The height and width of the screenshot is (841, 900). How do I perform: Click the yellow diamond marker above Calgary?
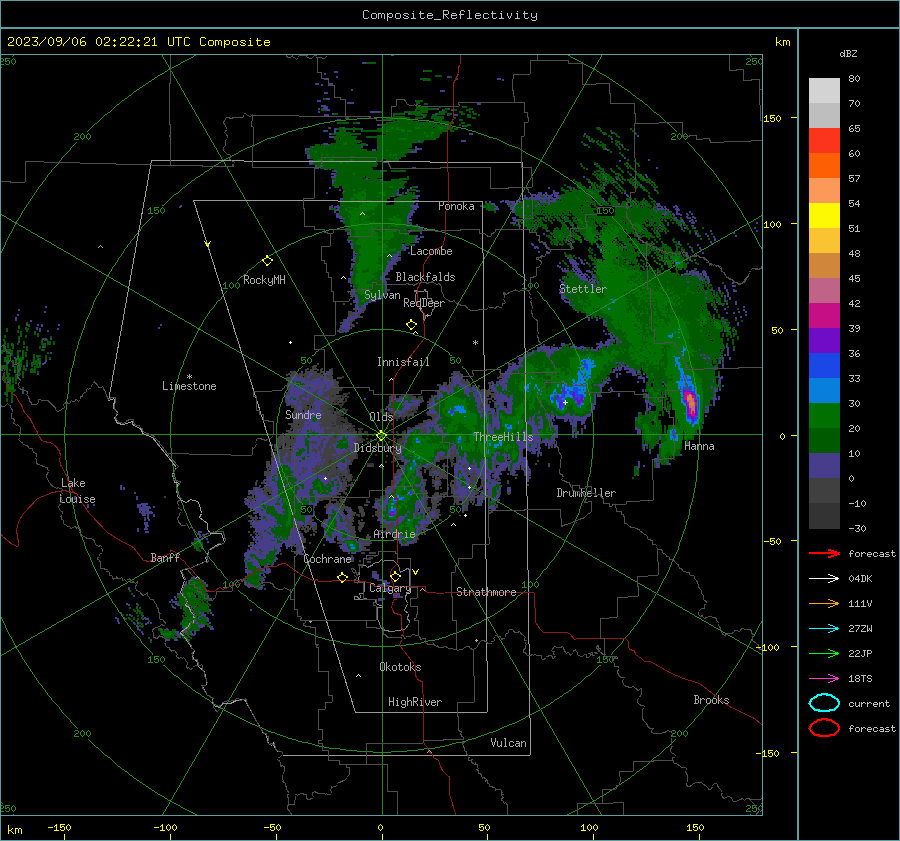pyautogui.click(x=395, y=576)
